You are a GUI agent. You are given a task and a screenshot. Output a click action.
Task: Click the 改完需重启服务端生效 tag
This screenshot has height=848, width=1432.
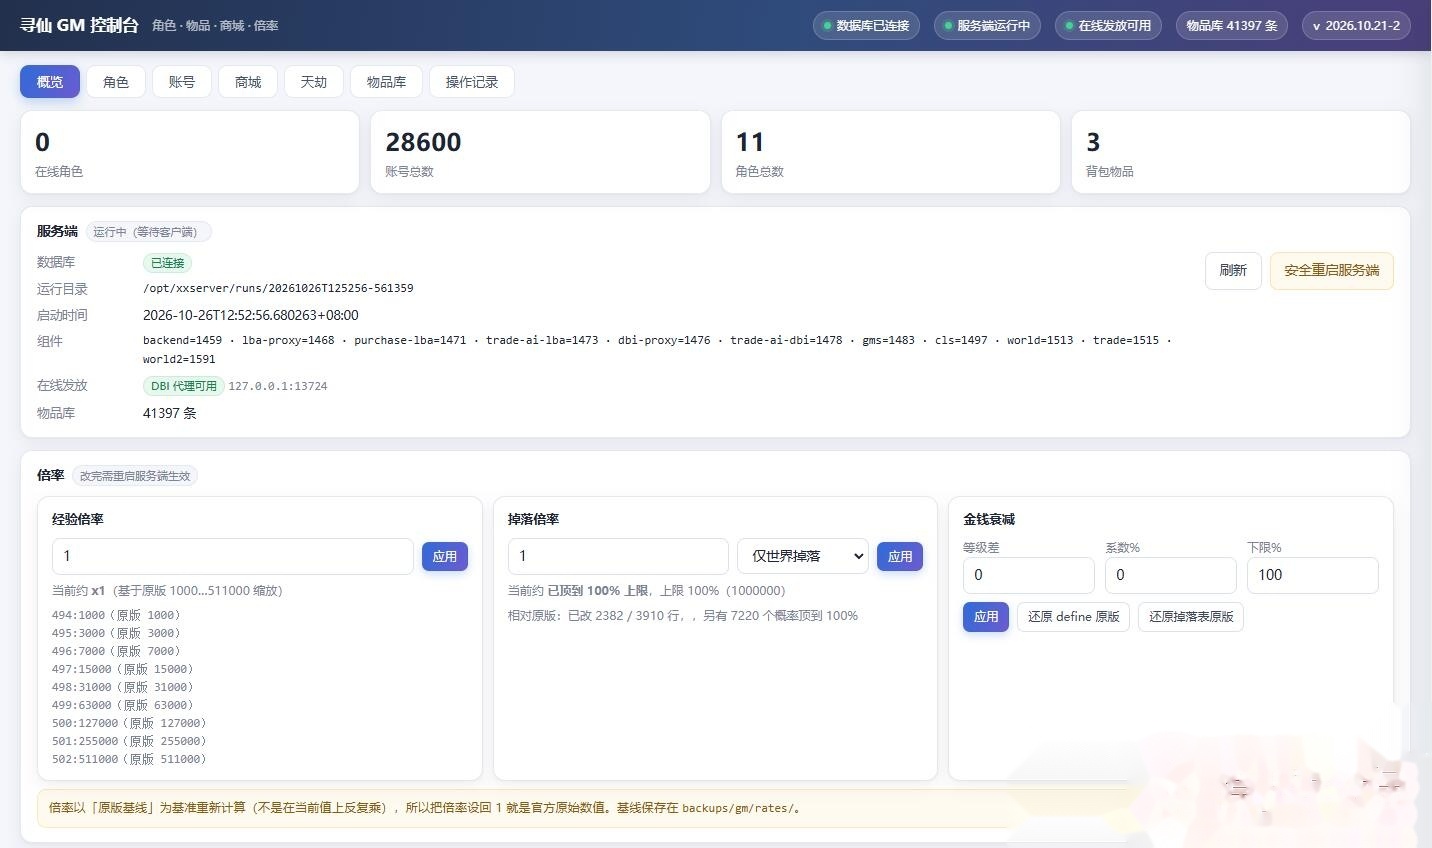[135, 476]
